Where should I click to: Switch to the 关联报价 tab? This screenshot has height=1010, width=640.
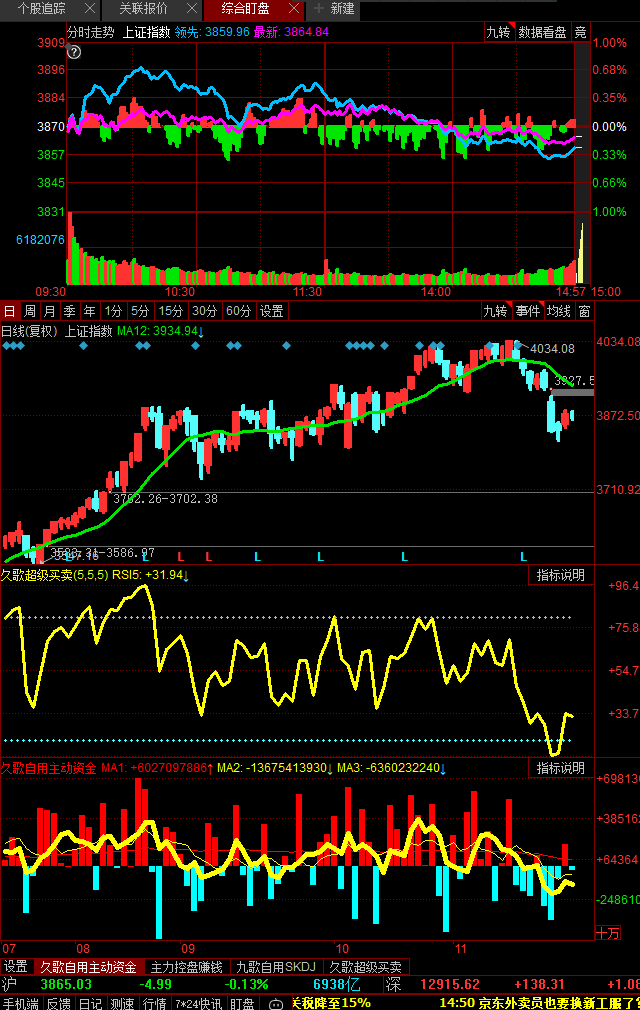pyautogui.click(x=144, y=9)
